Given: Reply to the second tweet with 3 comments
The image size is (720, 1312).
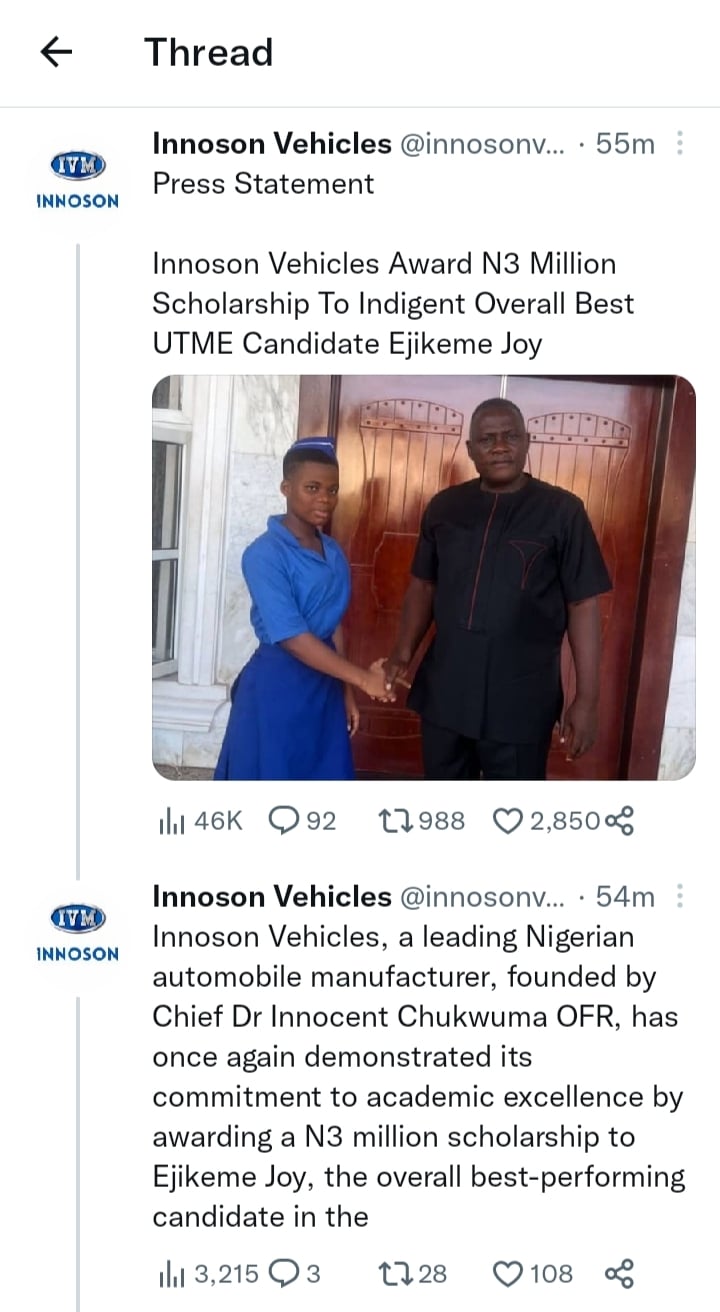Looking at the screenshot, I should [284, 1274].
